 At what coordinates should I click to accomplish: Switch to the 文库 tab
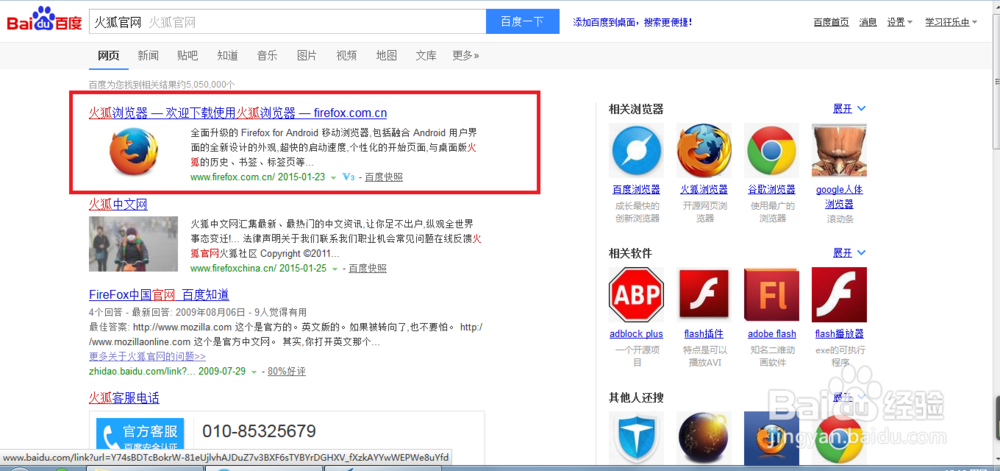pos(426,55)
